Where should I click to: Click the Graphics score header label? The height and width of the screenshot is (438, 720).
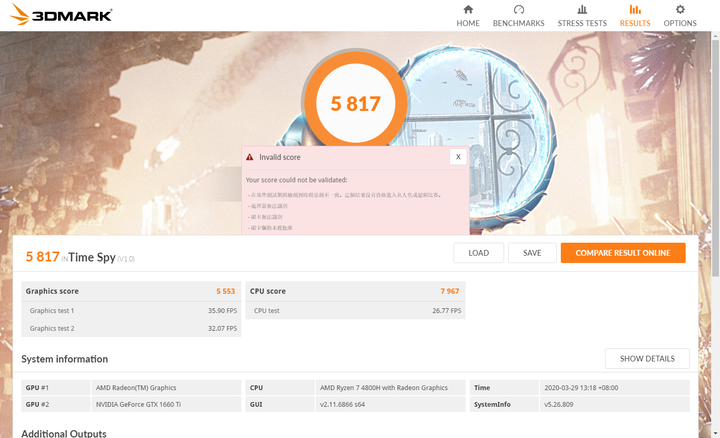[x=52, y=291]
